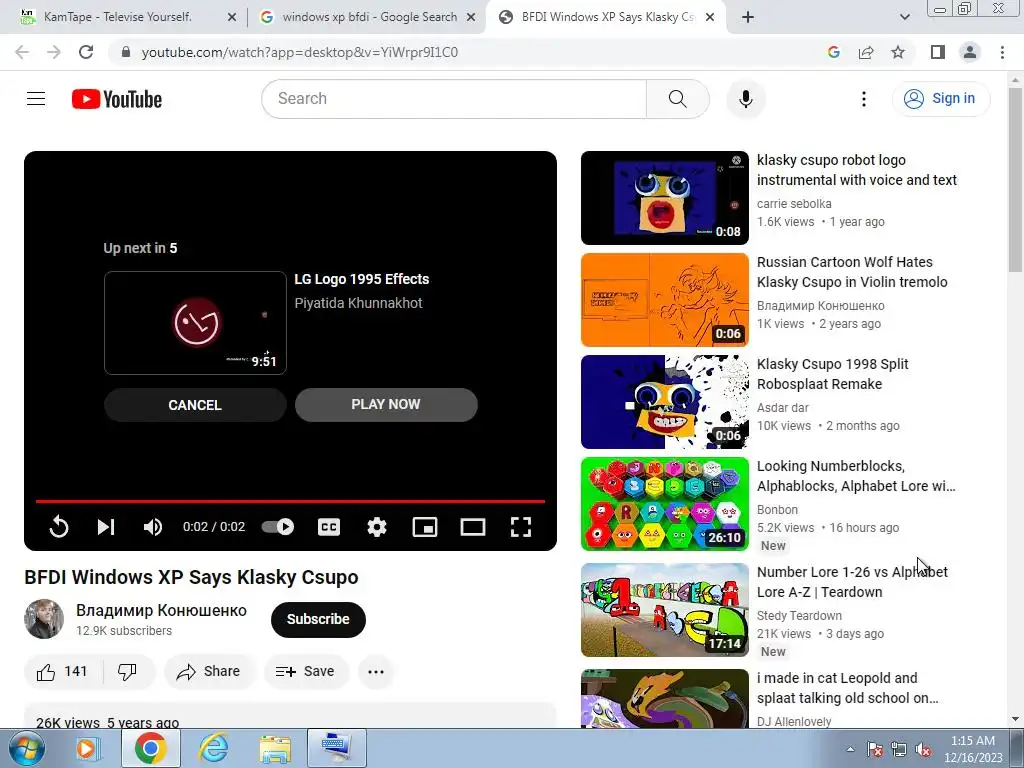Save video to a playlist
Viewport: 1024px width, 768px height.
click(306, 671)
